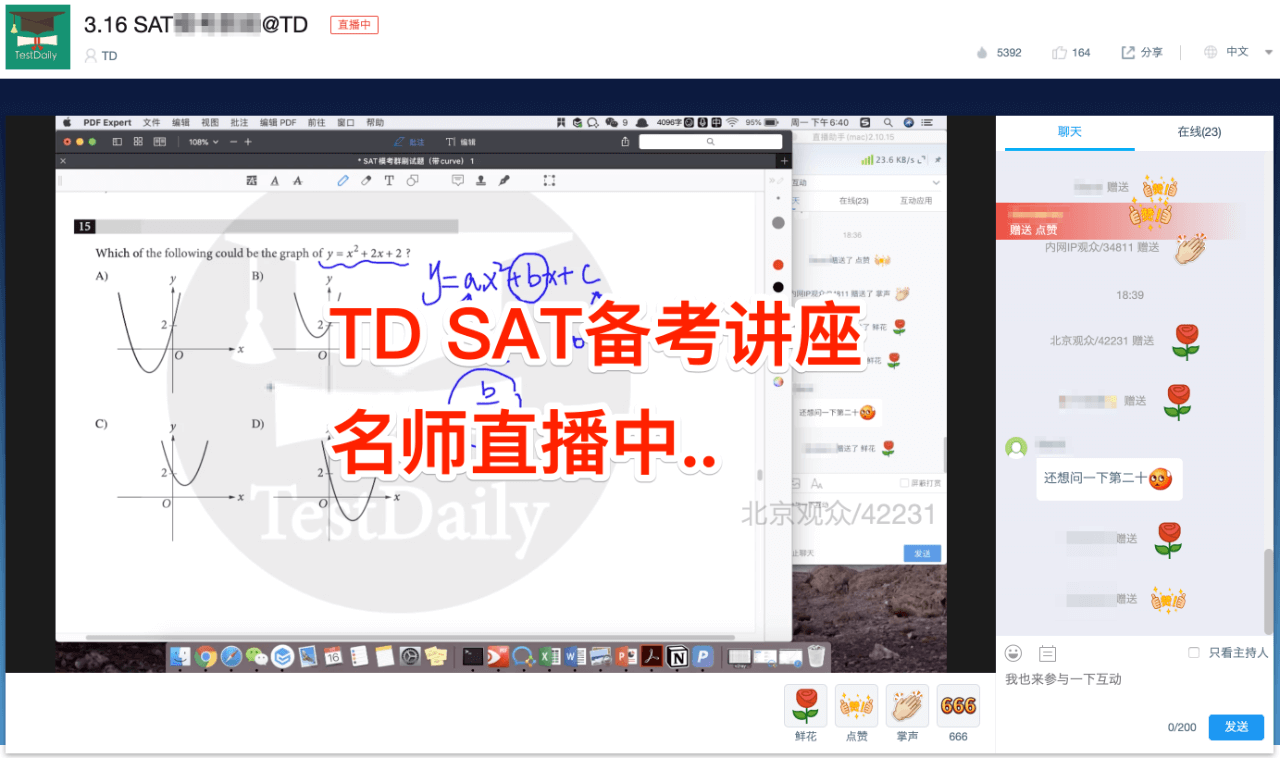Select the area selection tool in PDF Expert
Screen dimensions: 1280x758
click(x=550, y=181)
